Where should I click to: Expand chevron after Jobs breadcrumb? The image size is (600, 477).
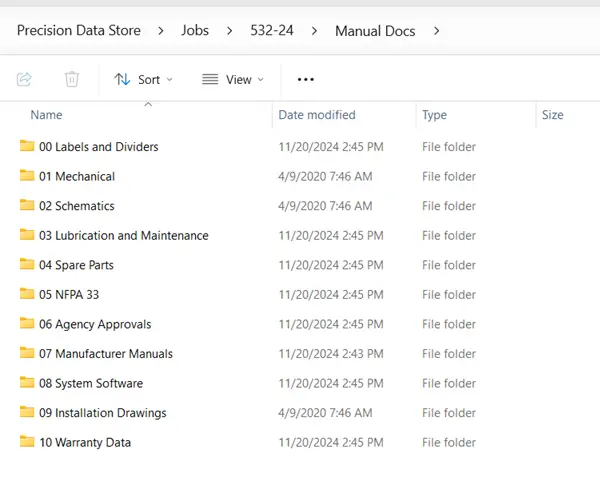(x=230, y=31)
